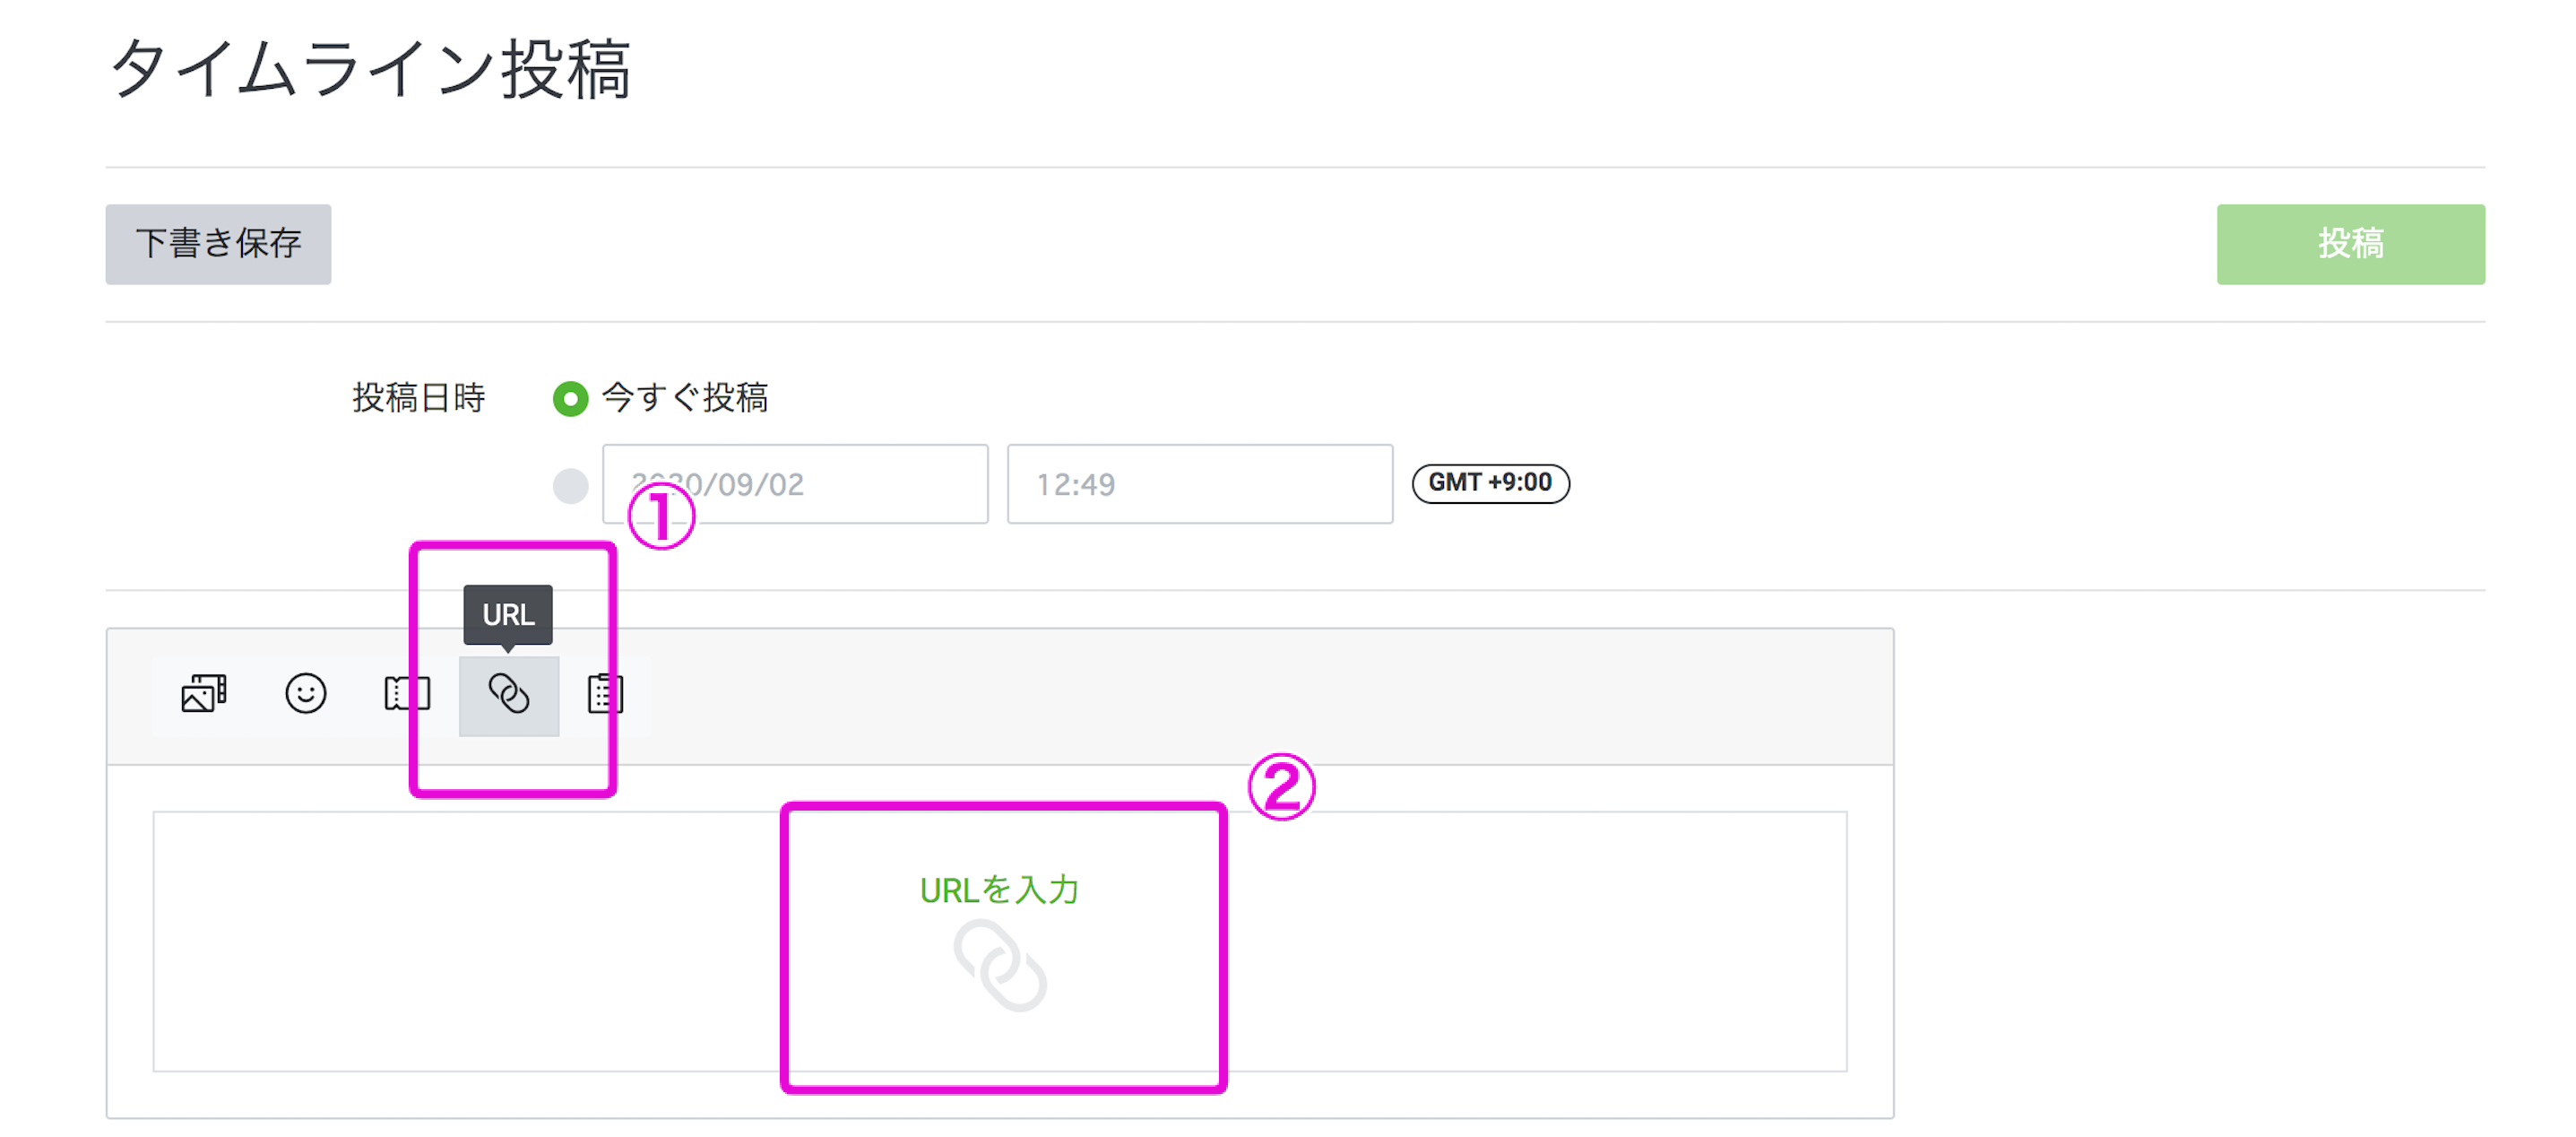Click the green 投稿 post button
The width and height of the screenshot is (2576, 1137).
(x=2350, y=244)
